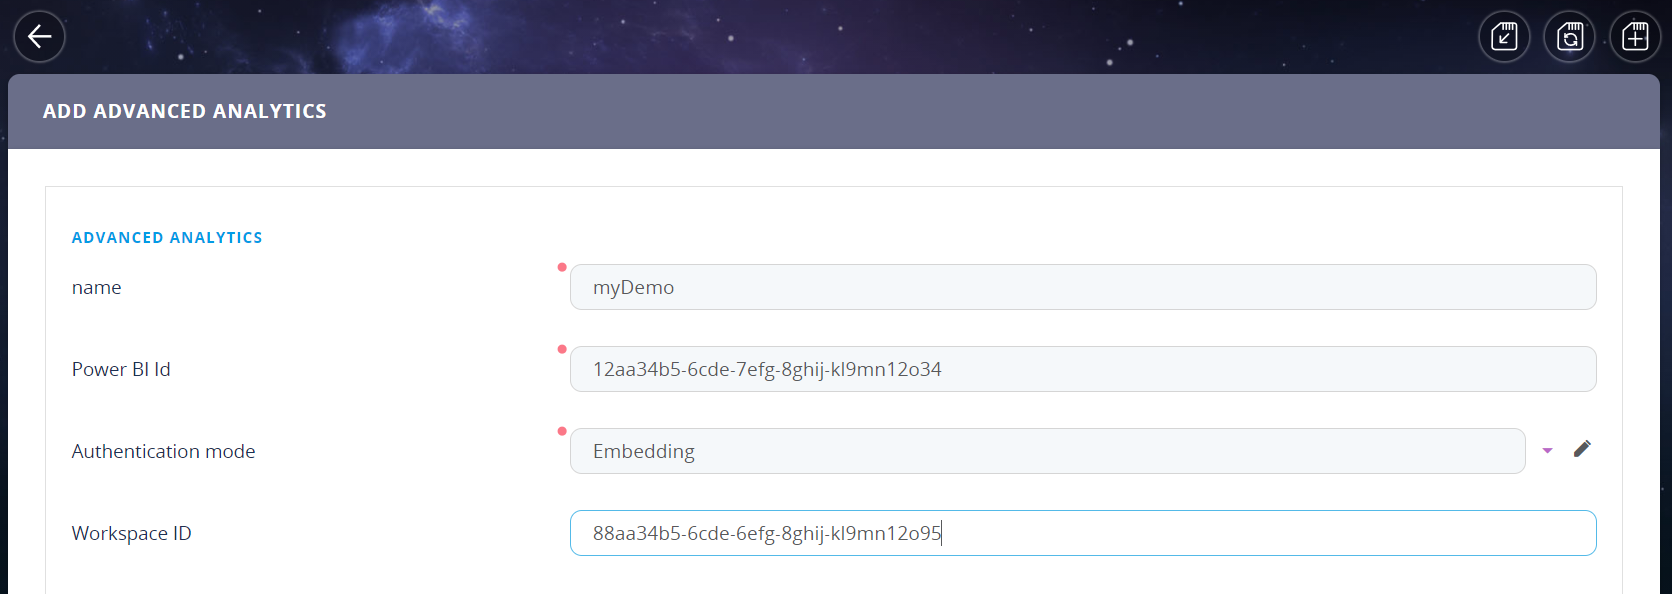This screenshot has width=1672, height=594.
Task: Click the Add Advanced Analytics header title
Action: click(x=184, y=111)
